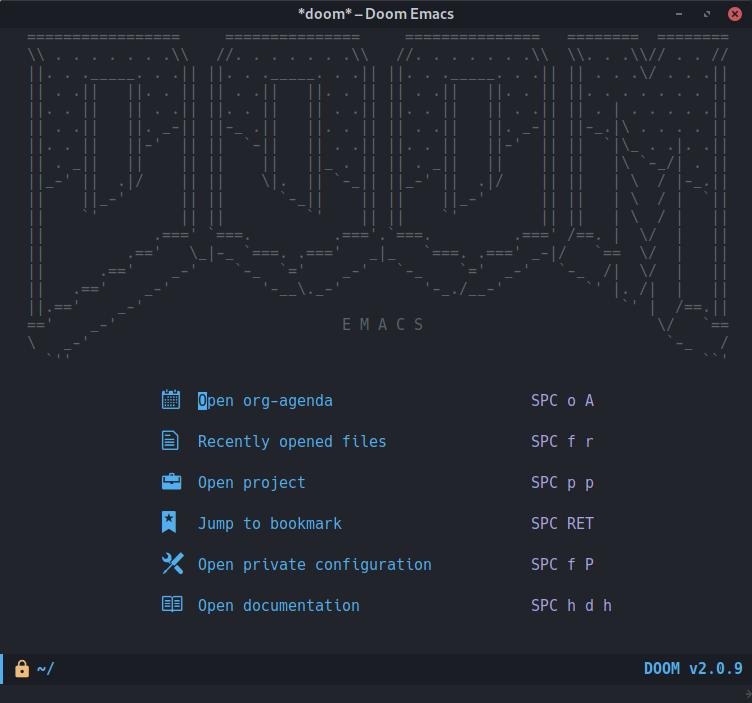Click the *doom* – Doom Emacs title

coord(376,14)
